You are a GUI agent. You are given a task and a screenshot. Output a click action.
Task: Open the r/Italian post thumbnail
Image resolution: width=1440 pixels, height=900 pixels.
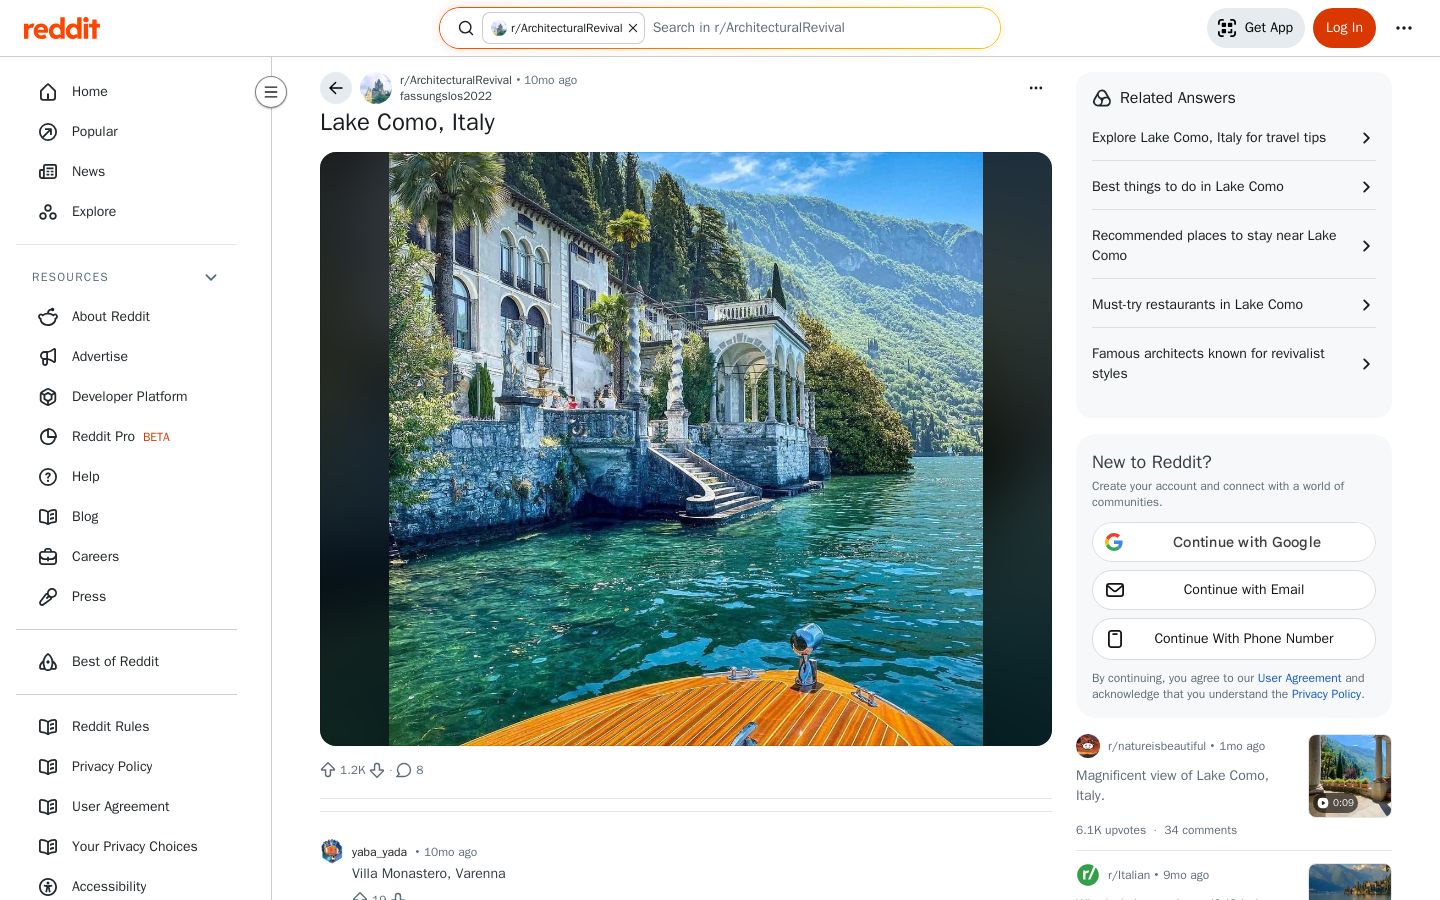[x=1350, y=882]
